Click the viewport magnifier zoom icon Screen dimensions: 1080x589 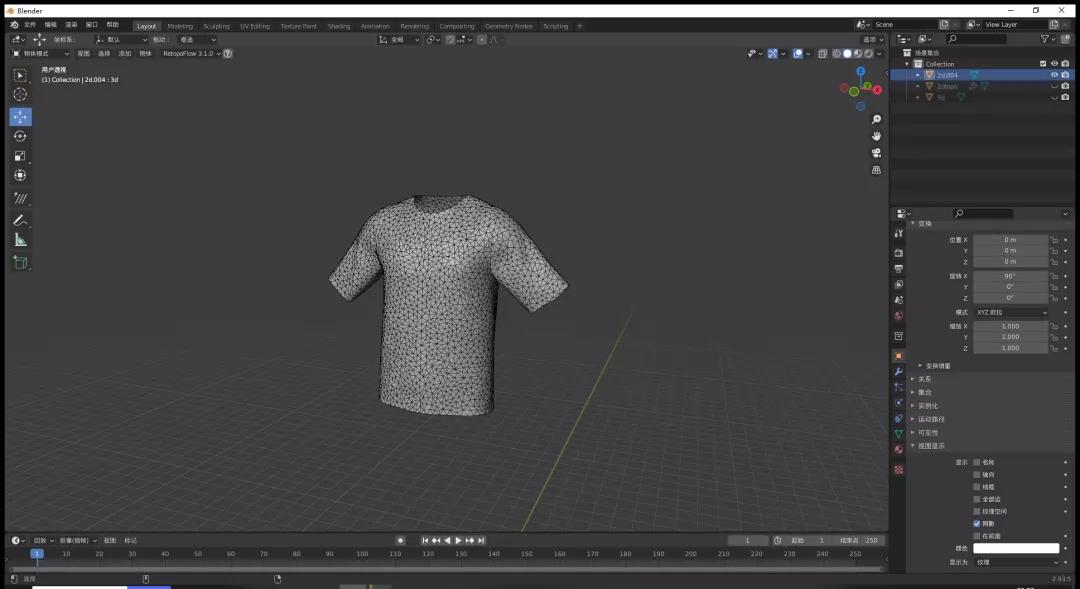click(x=877, y=119)
